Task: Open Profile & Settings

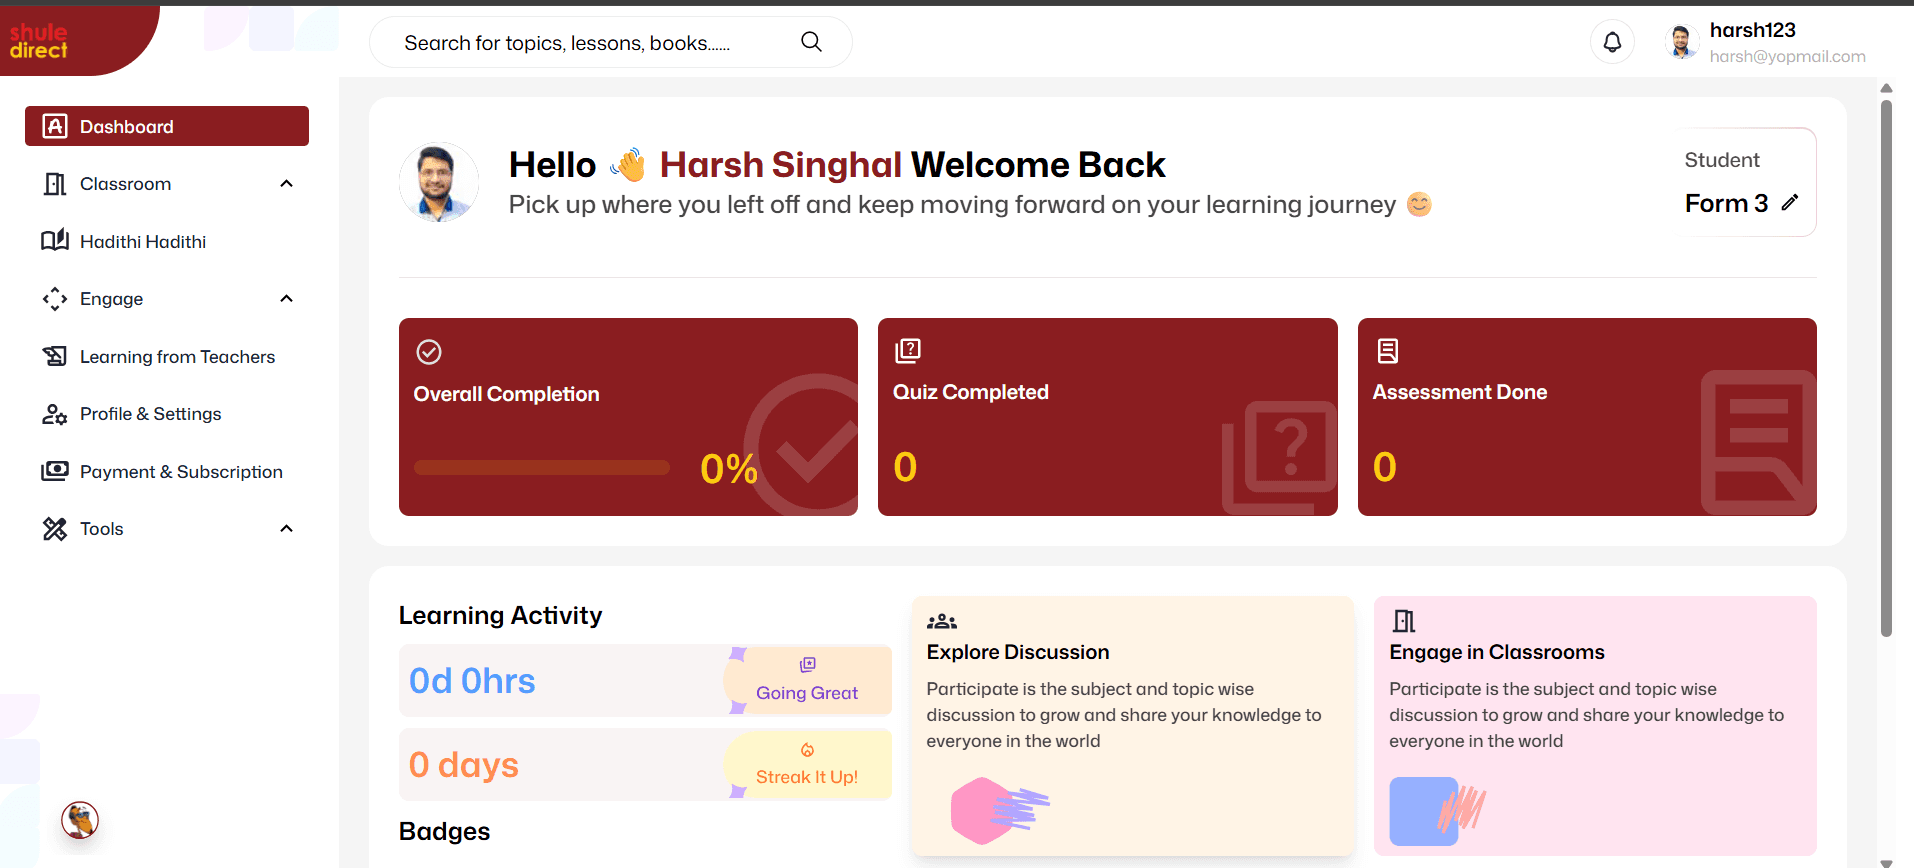Action: (x=167, y=414)
